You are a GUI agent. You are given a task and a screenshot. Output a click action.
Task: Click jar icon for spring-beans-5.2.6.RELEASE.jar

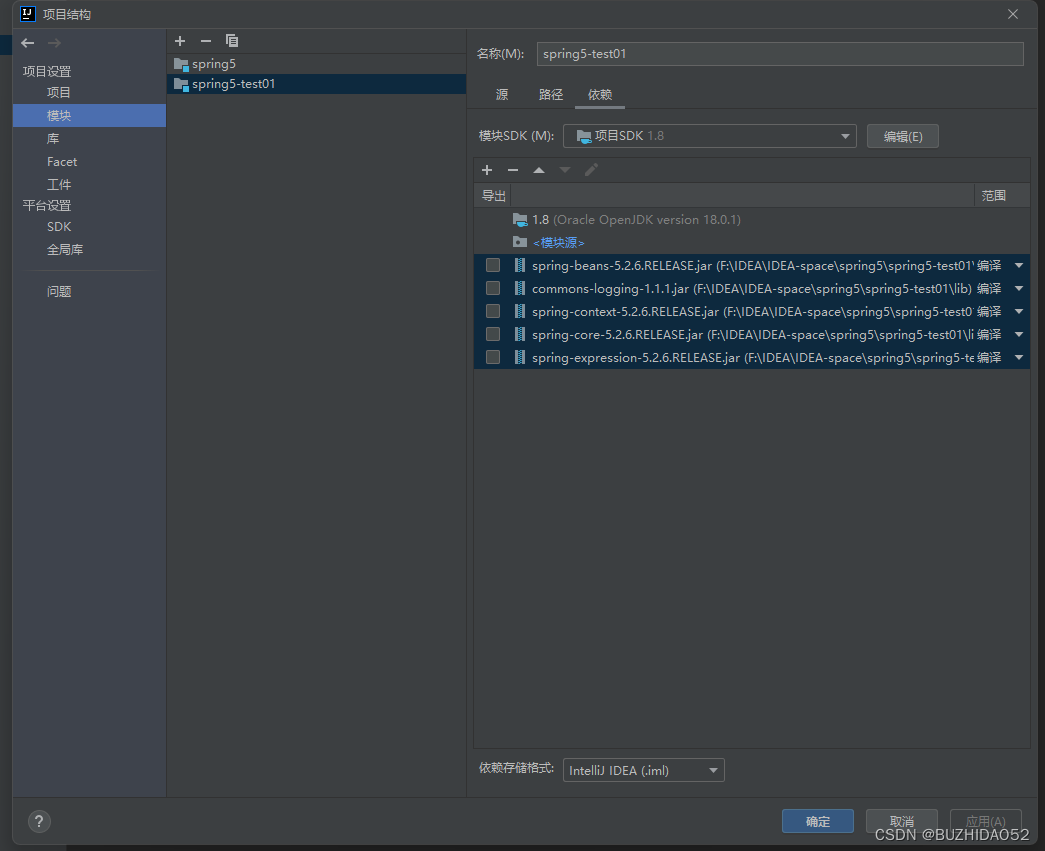pos(520,265)
